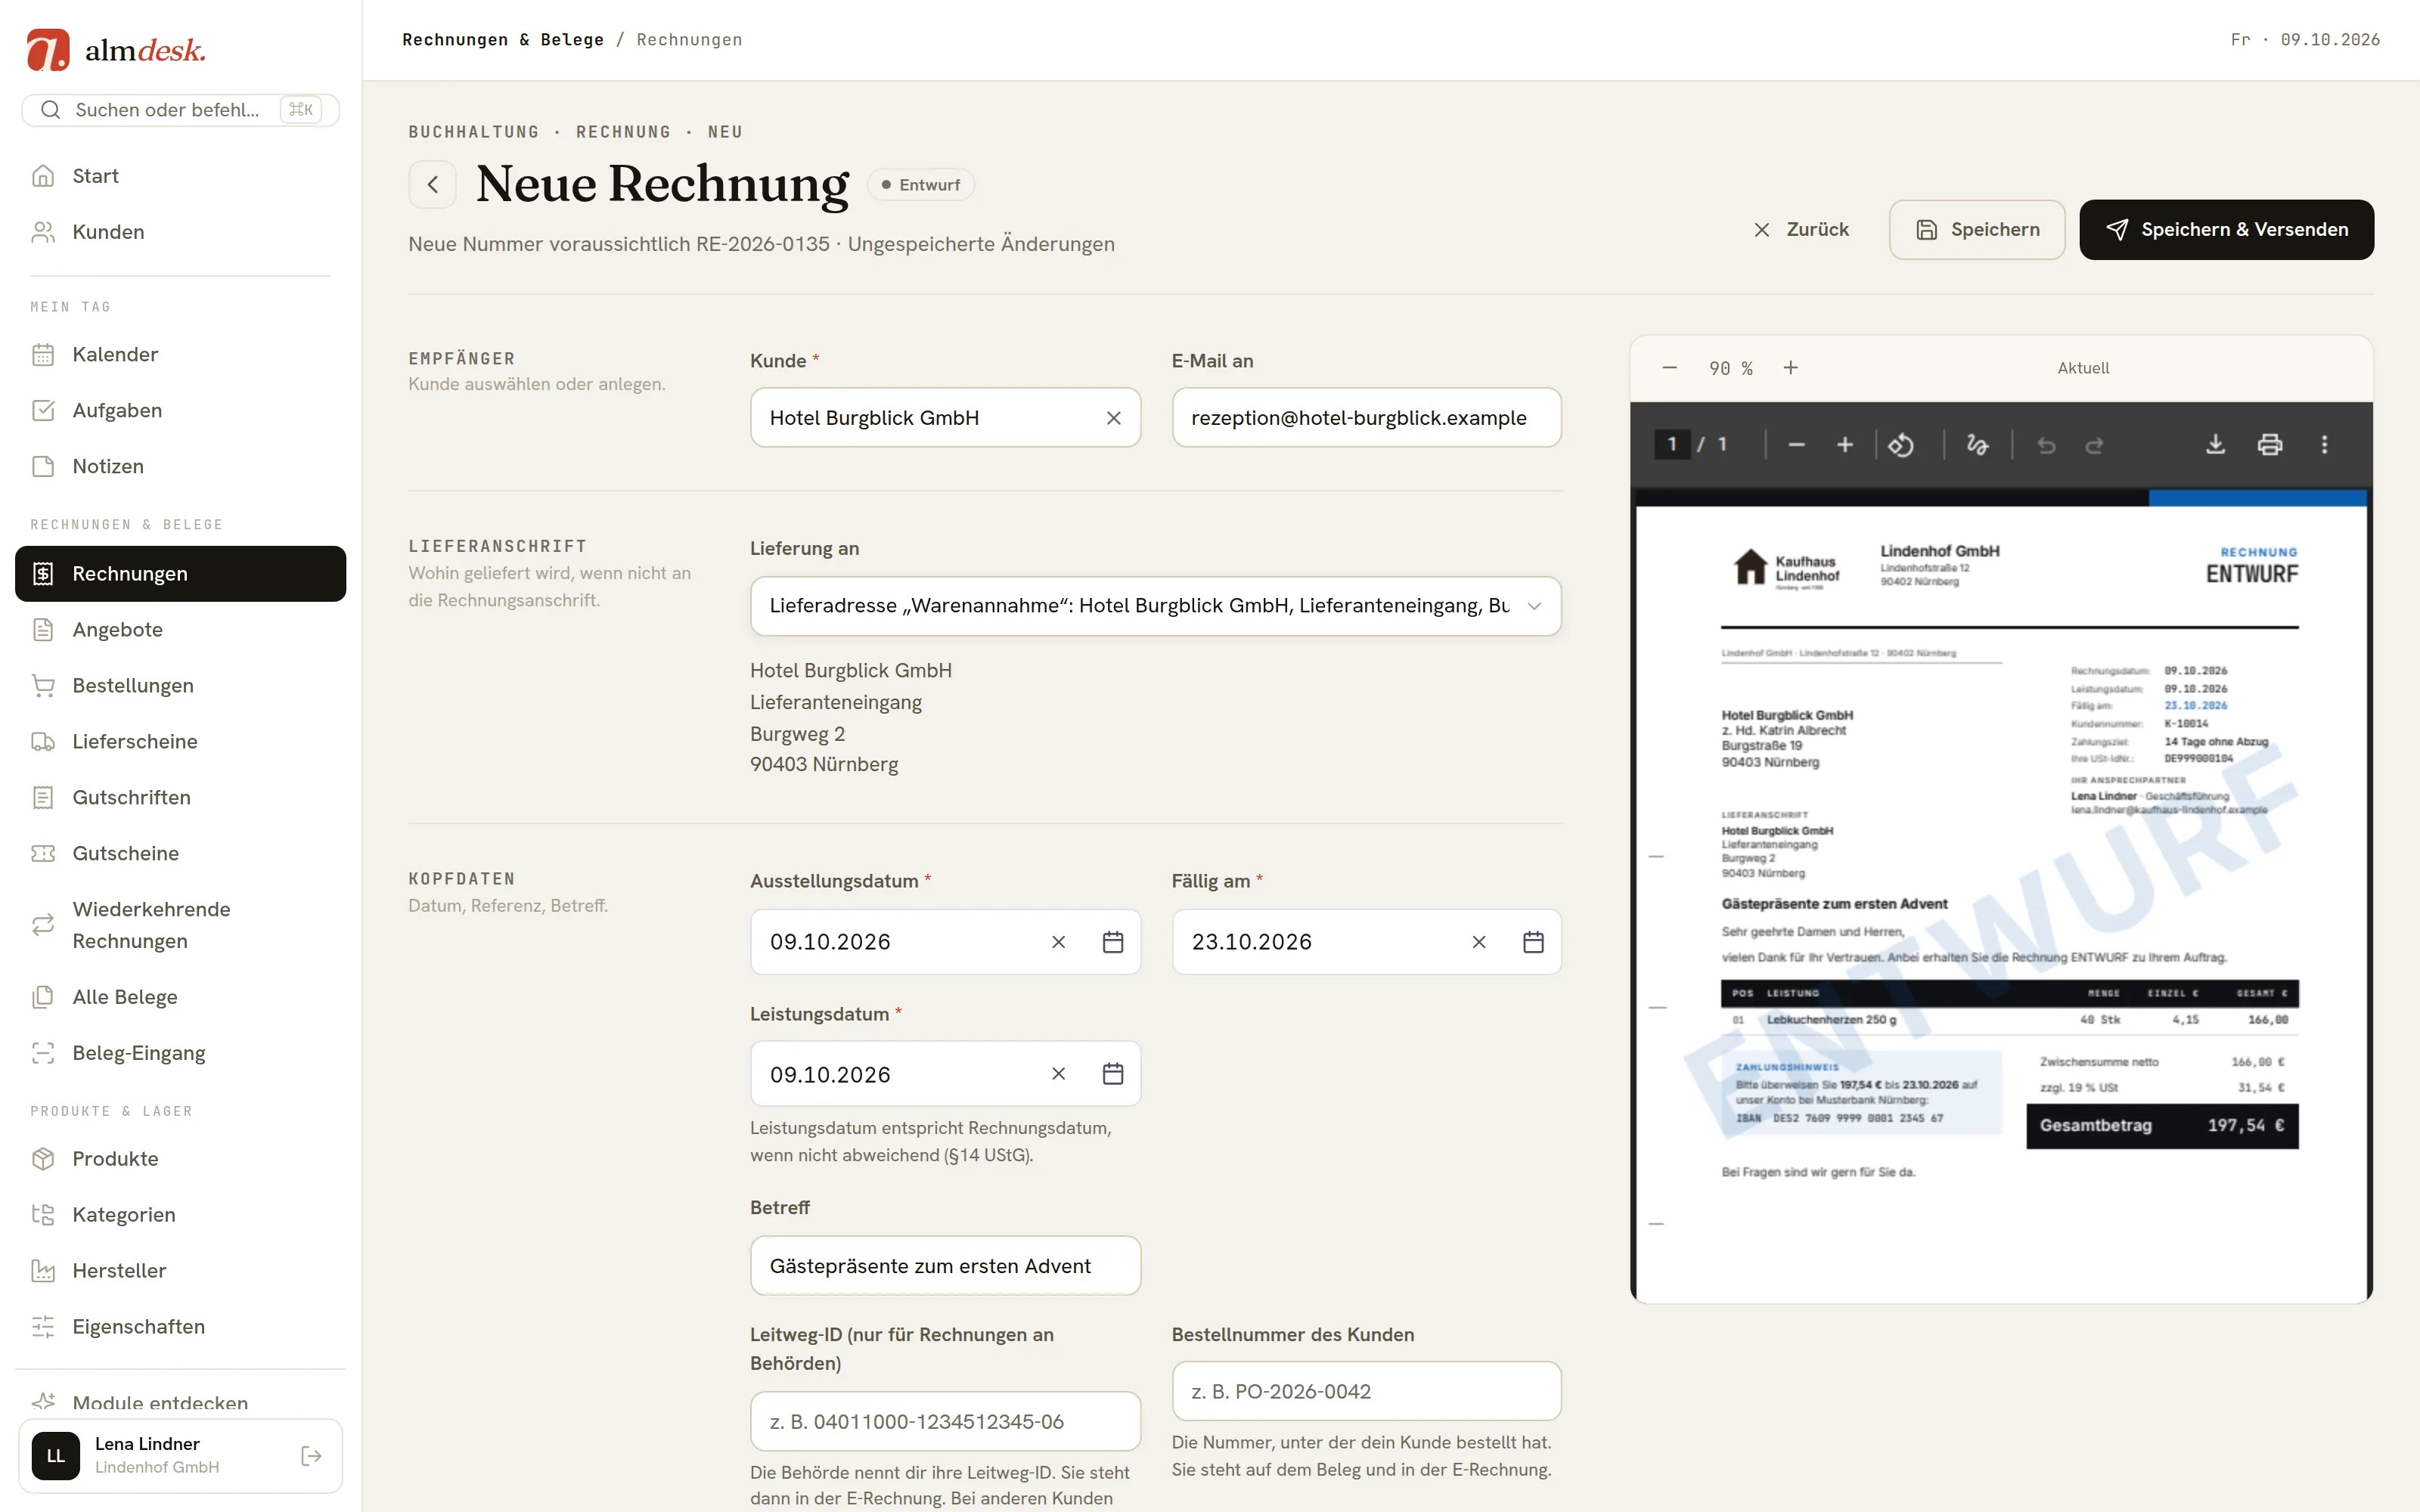Click Bestellnummer des Kunden input

[x=1366, y=1392]
